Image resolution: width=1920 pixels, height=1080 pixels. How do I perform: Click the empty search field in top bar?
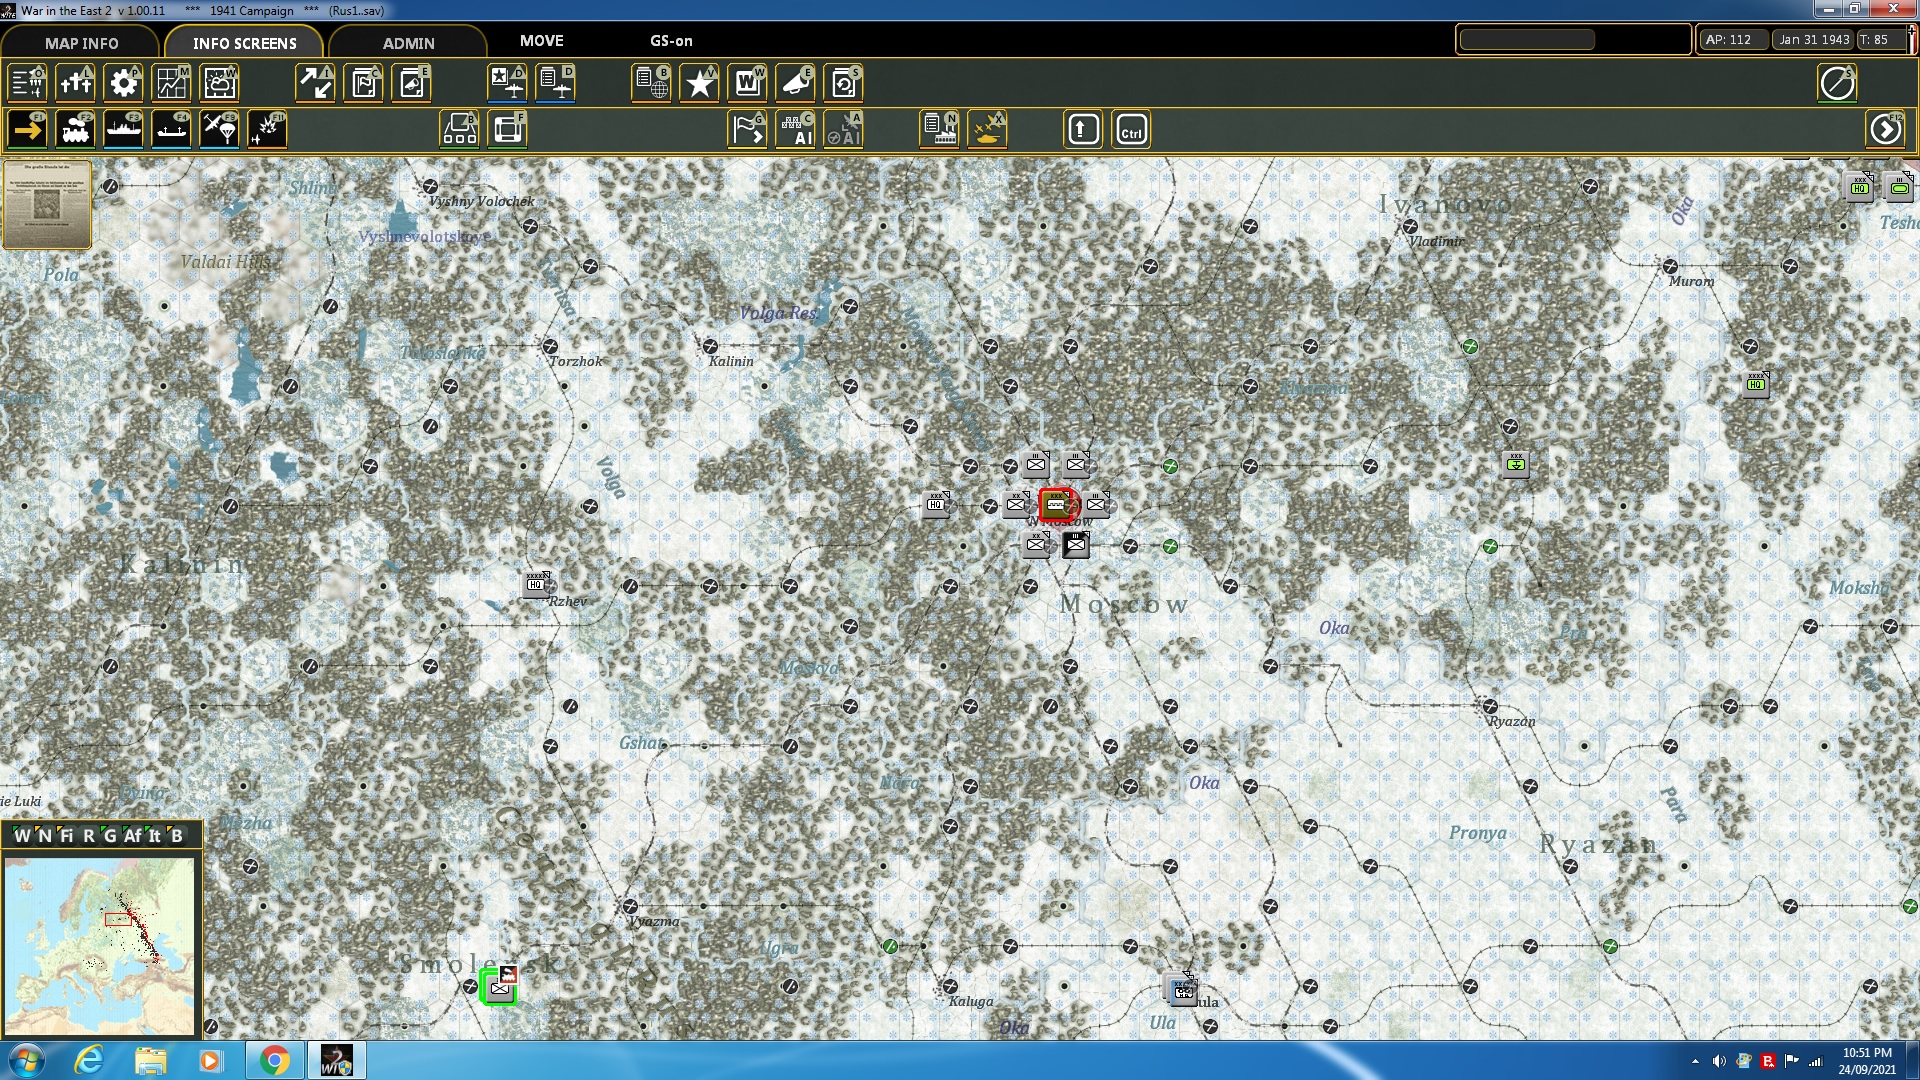(1527, 40)
